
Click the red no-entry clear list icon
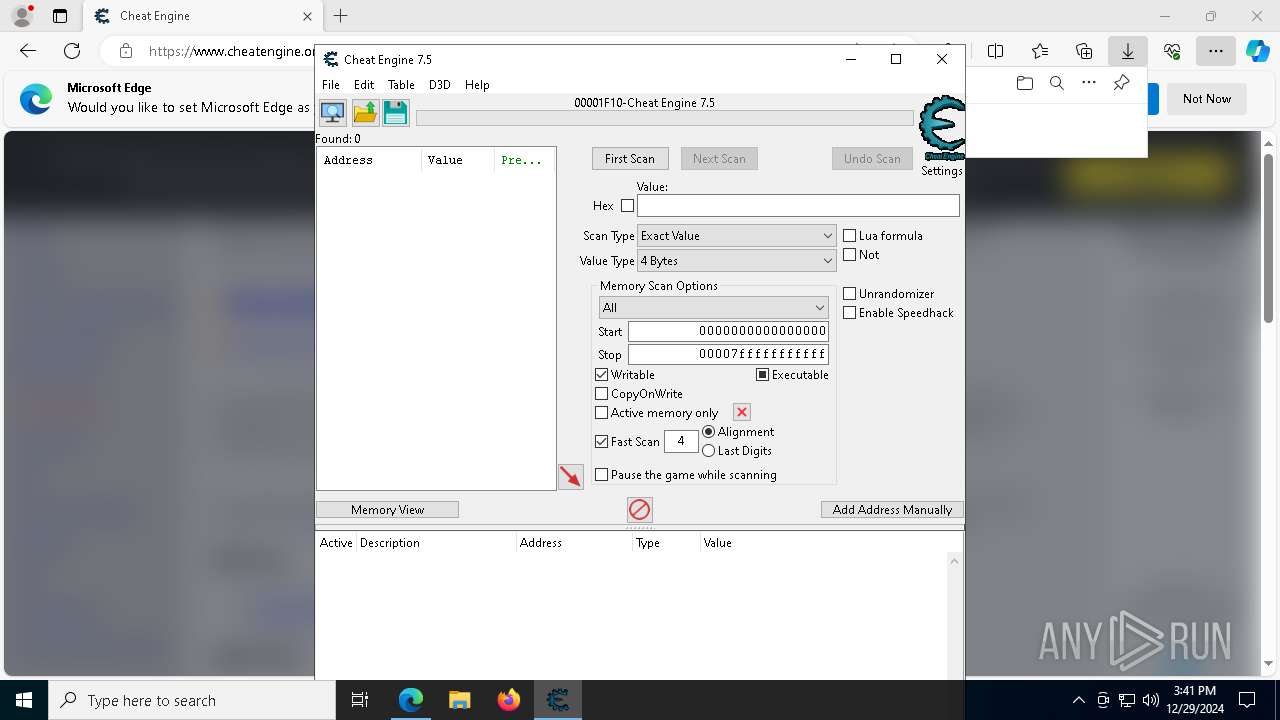tap(640, 510)
